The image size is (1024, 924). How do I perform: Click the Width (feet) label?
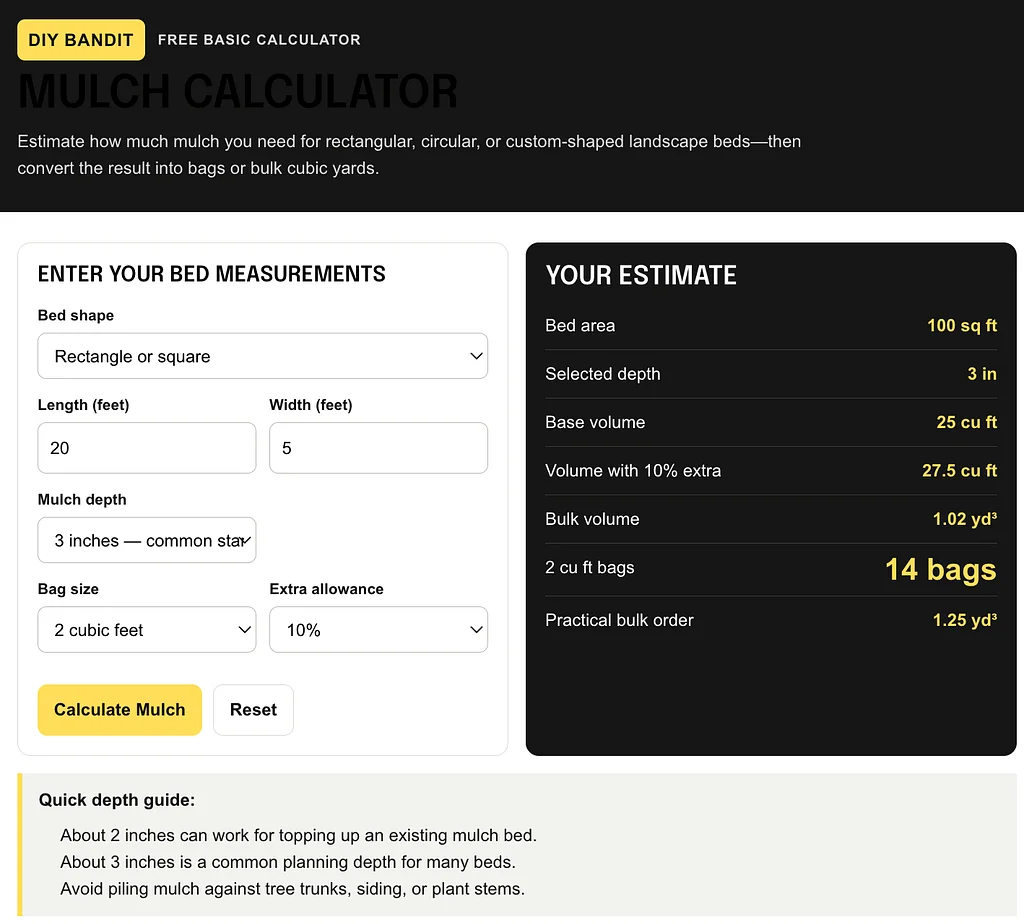[311, 405]
